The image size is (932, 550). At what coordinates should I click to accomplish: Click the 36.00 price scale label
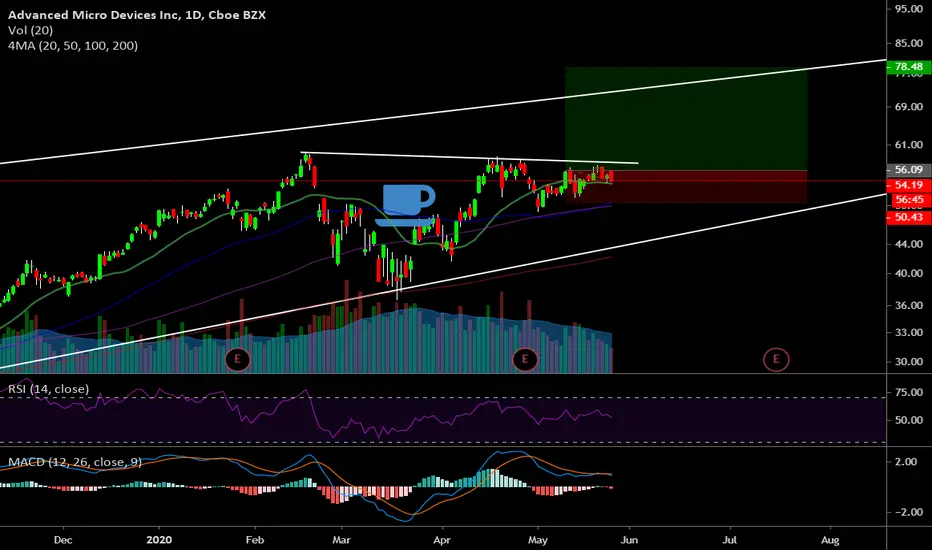[x=909, y=306]
